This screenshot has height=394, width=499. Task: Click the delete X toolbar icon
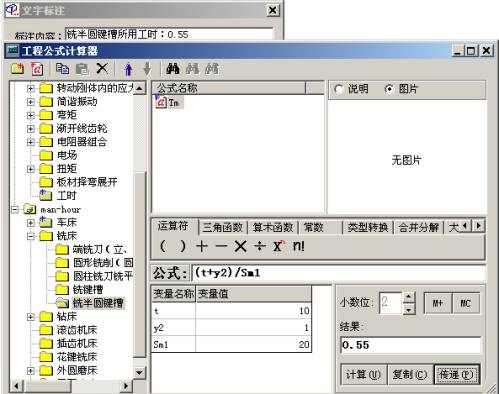[102, 68]
